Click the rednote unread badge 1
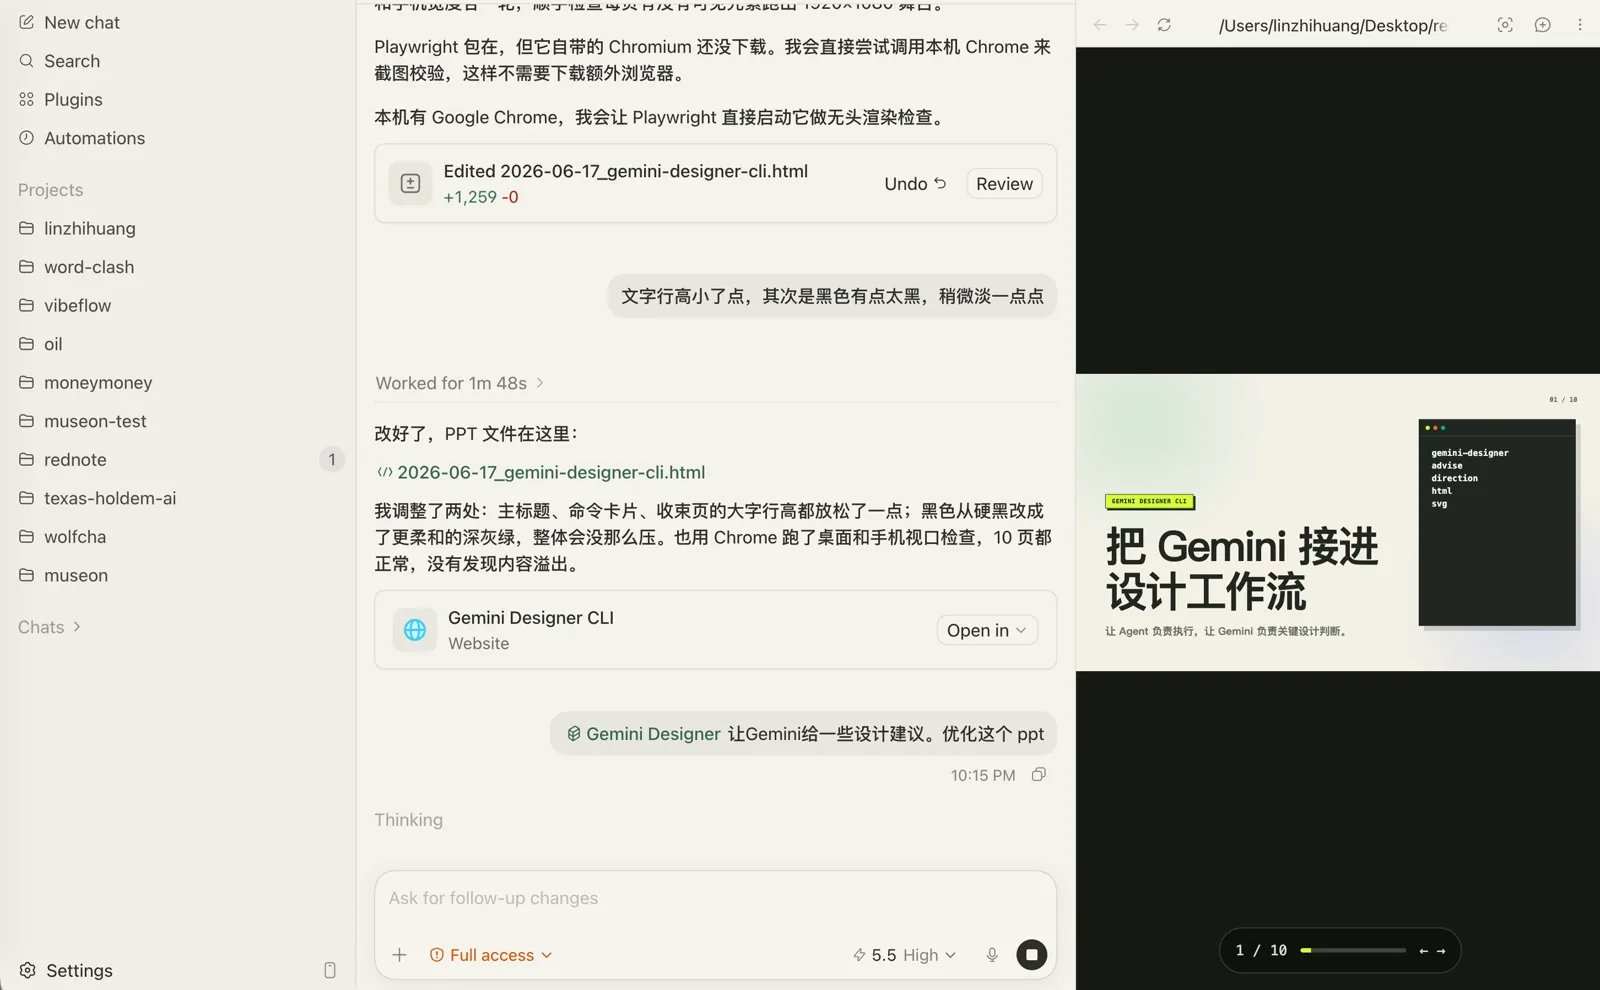The image size is (1600, 990). pyautogui.click(x=331, y=459)
